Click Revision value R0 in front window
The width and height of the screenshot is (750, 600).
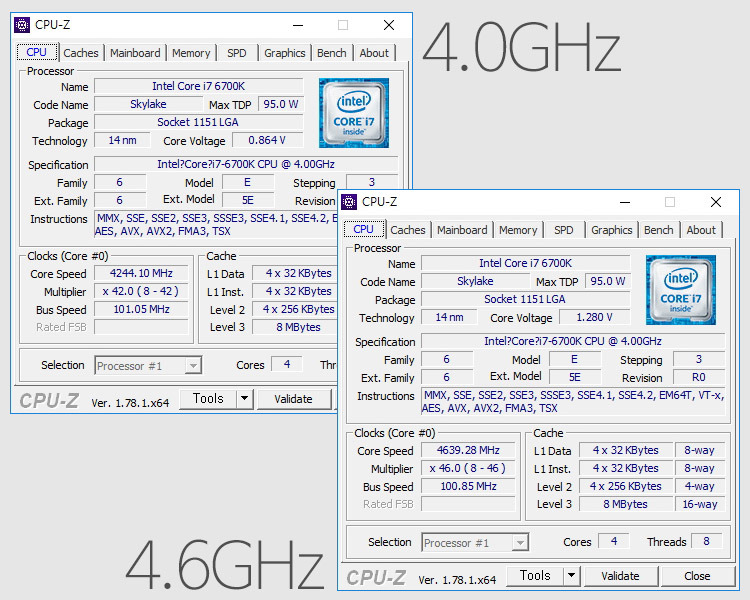tap(699, 377)
